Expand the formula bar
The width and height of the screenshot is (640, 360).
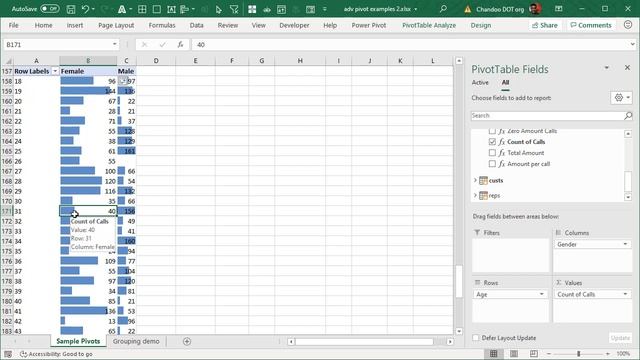632,44
